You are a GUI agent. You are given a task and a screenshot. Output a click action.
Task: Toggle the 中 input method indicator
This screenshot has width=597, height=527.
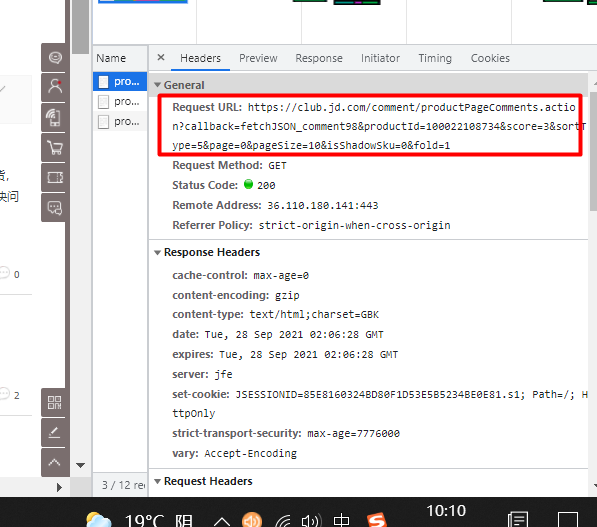pyautogui.click(x=341, y=520)
